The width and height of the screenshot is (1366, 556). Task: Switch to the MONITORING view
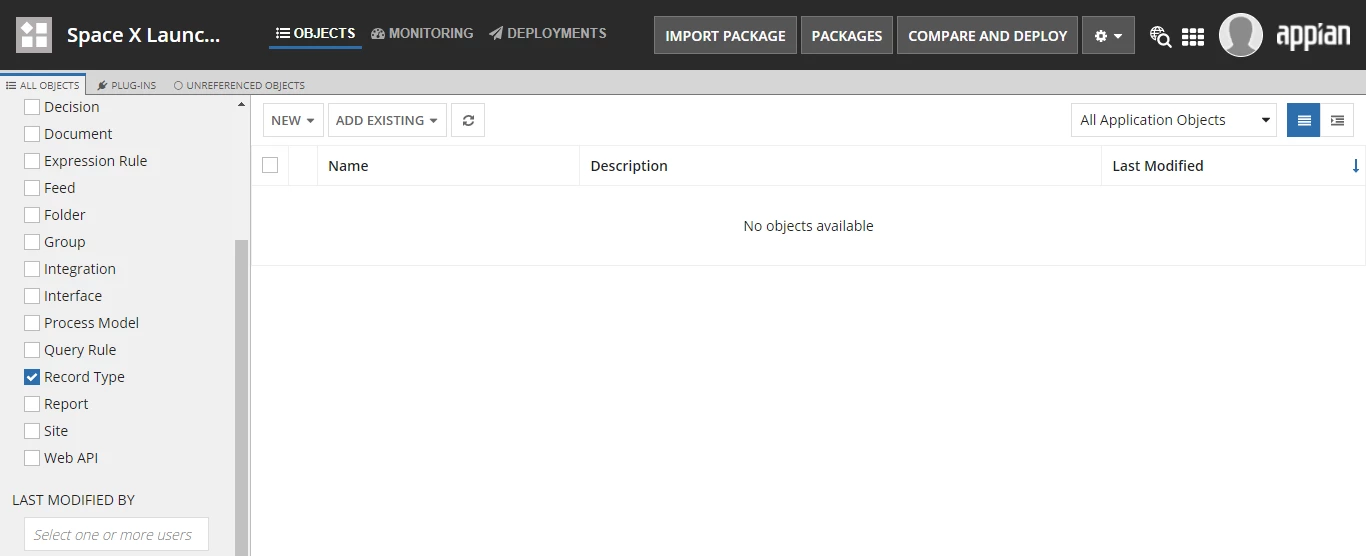(x=422, y=33)
